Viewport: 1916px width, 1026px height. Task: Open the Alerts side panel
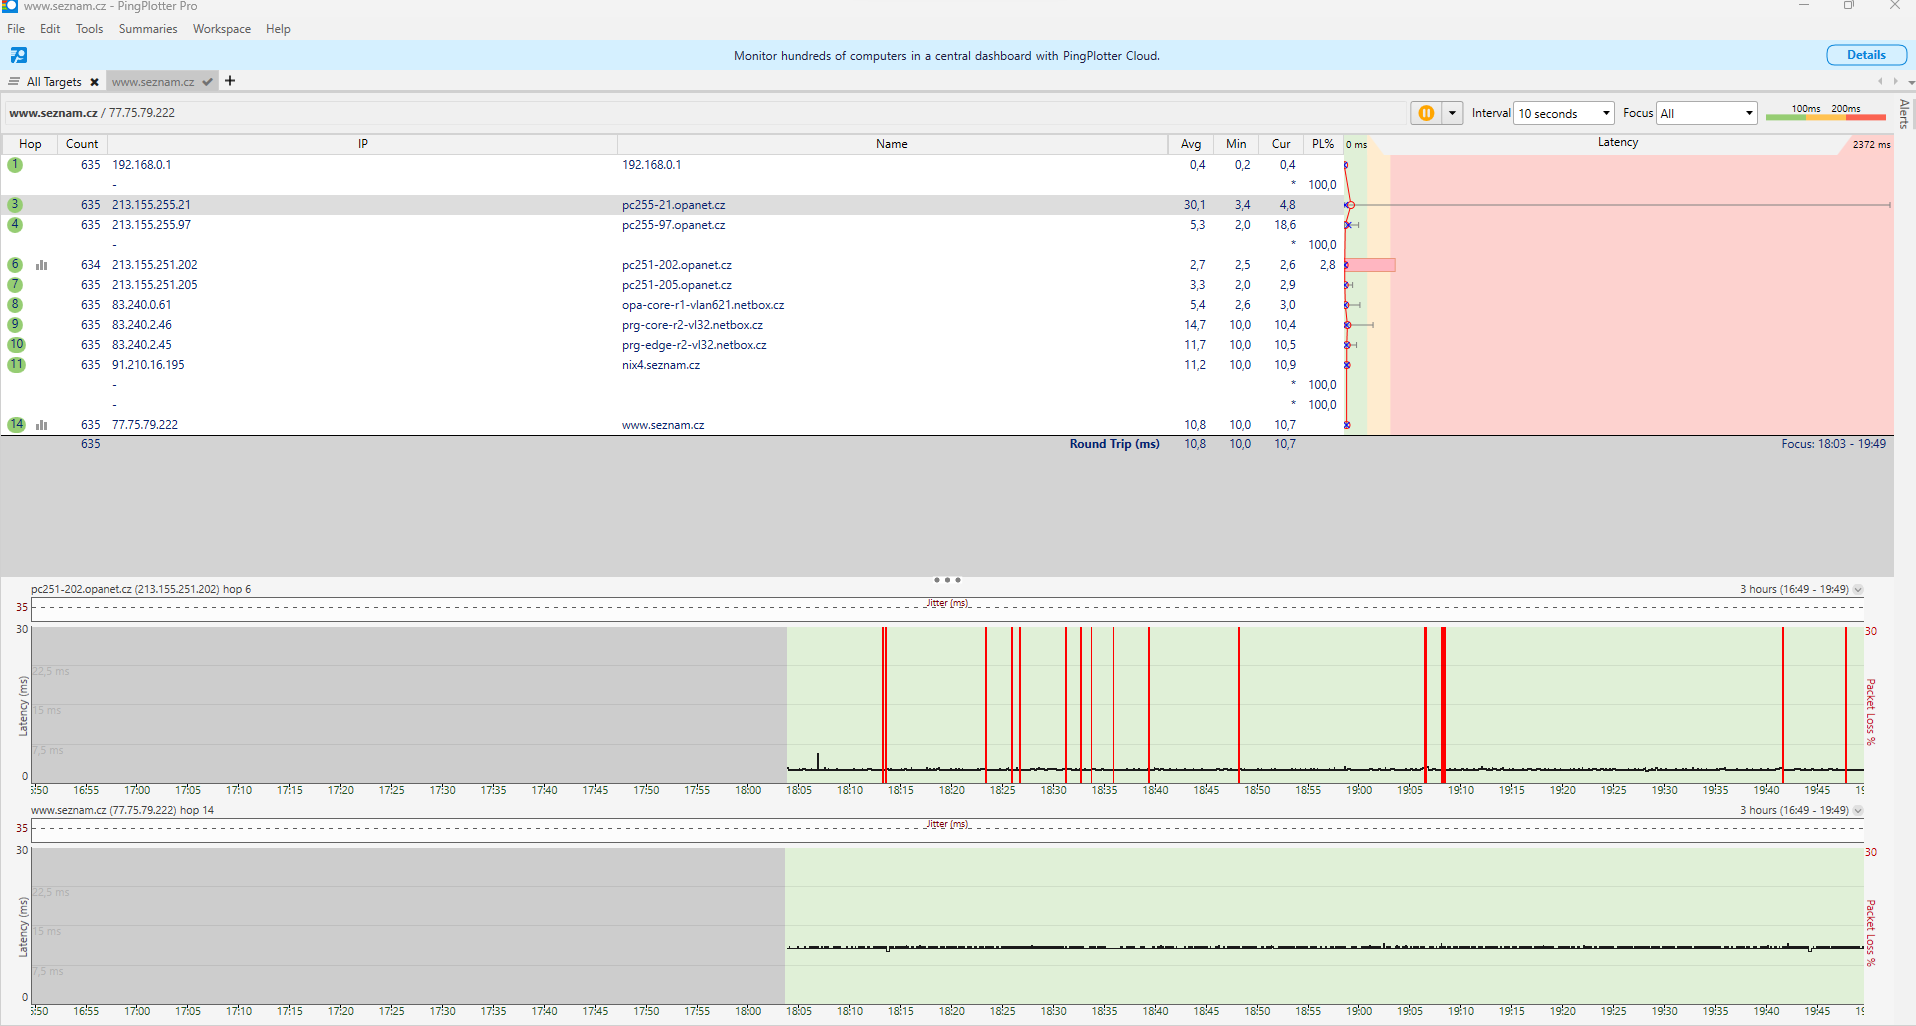coord(1904,113)
